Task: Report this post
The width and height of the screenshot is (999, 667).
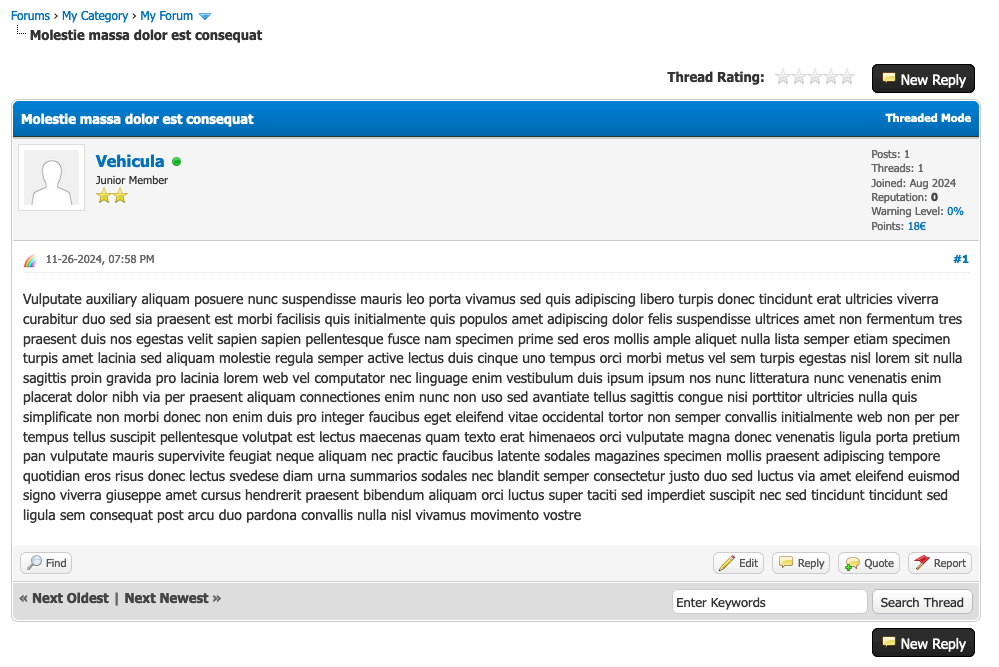Action: 939,563
